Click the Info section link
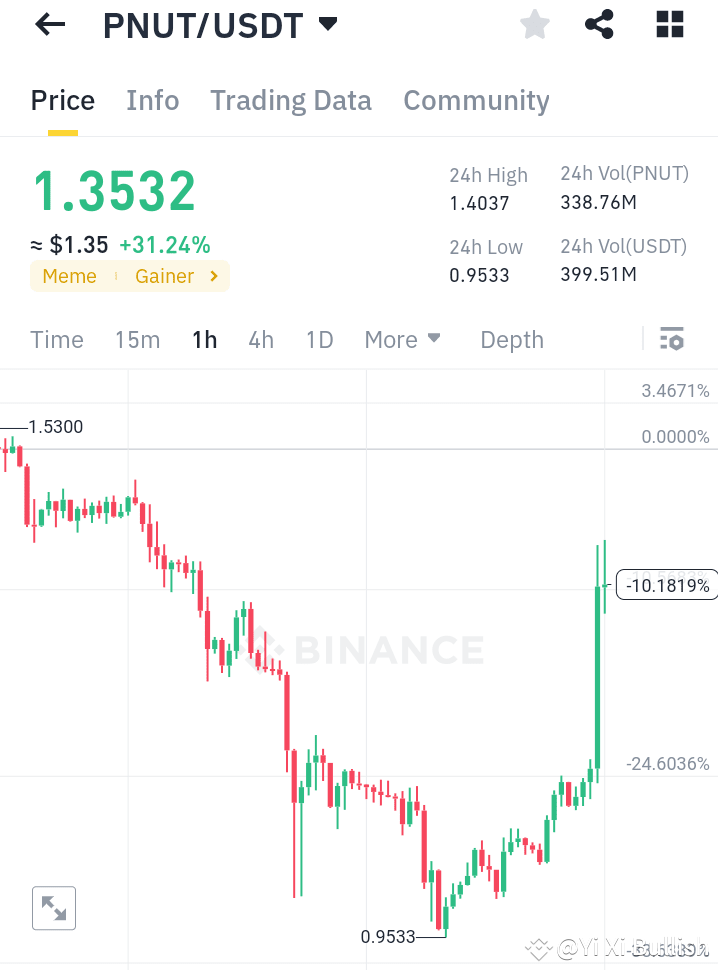Image resolution: width=718 pixels, height=970 pixels. (x=152, y=100)
